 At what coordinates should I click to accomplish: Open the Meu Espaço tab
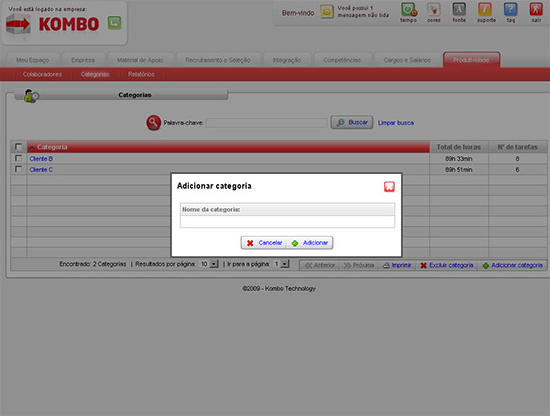pyautogui.click(x=33, y=60)
